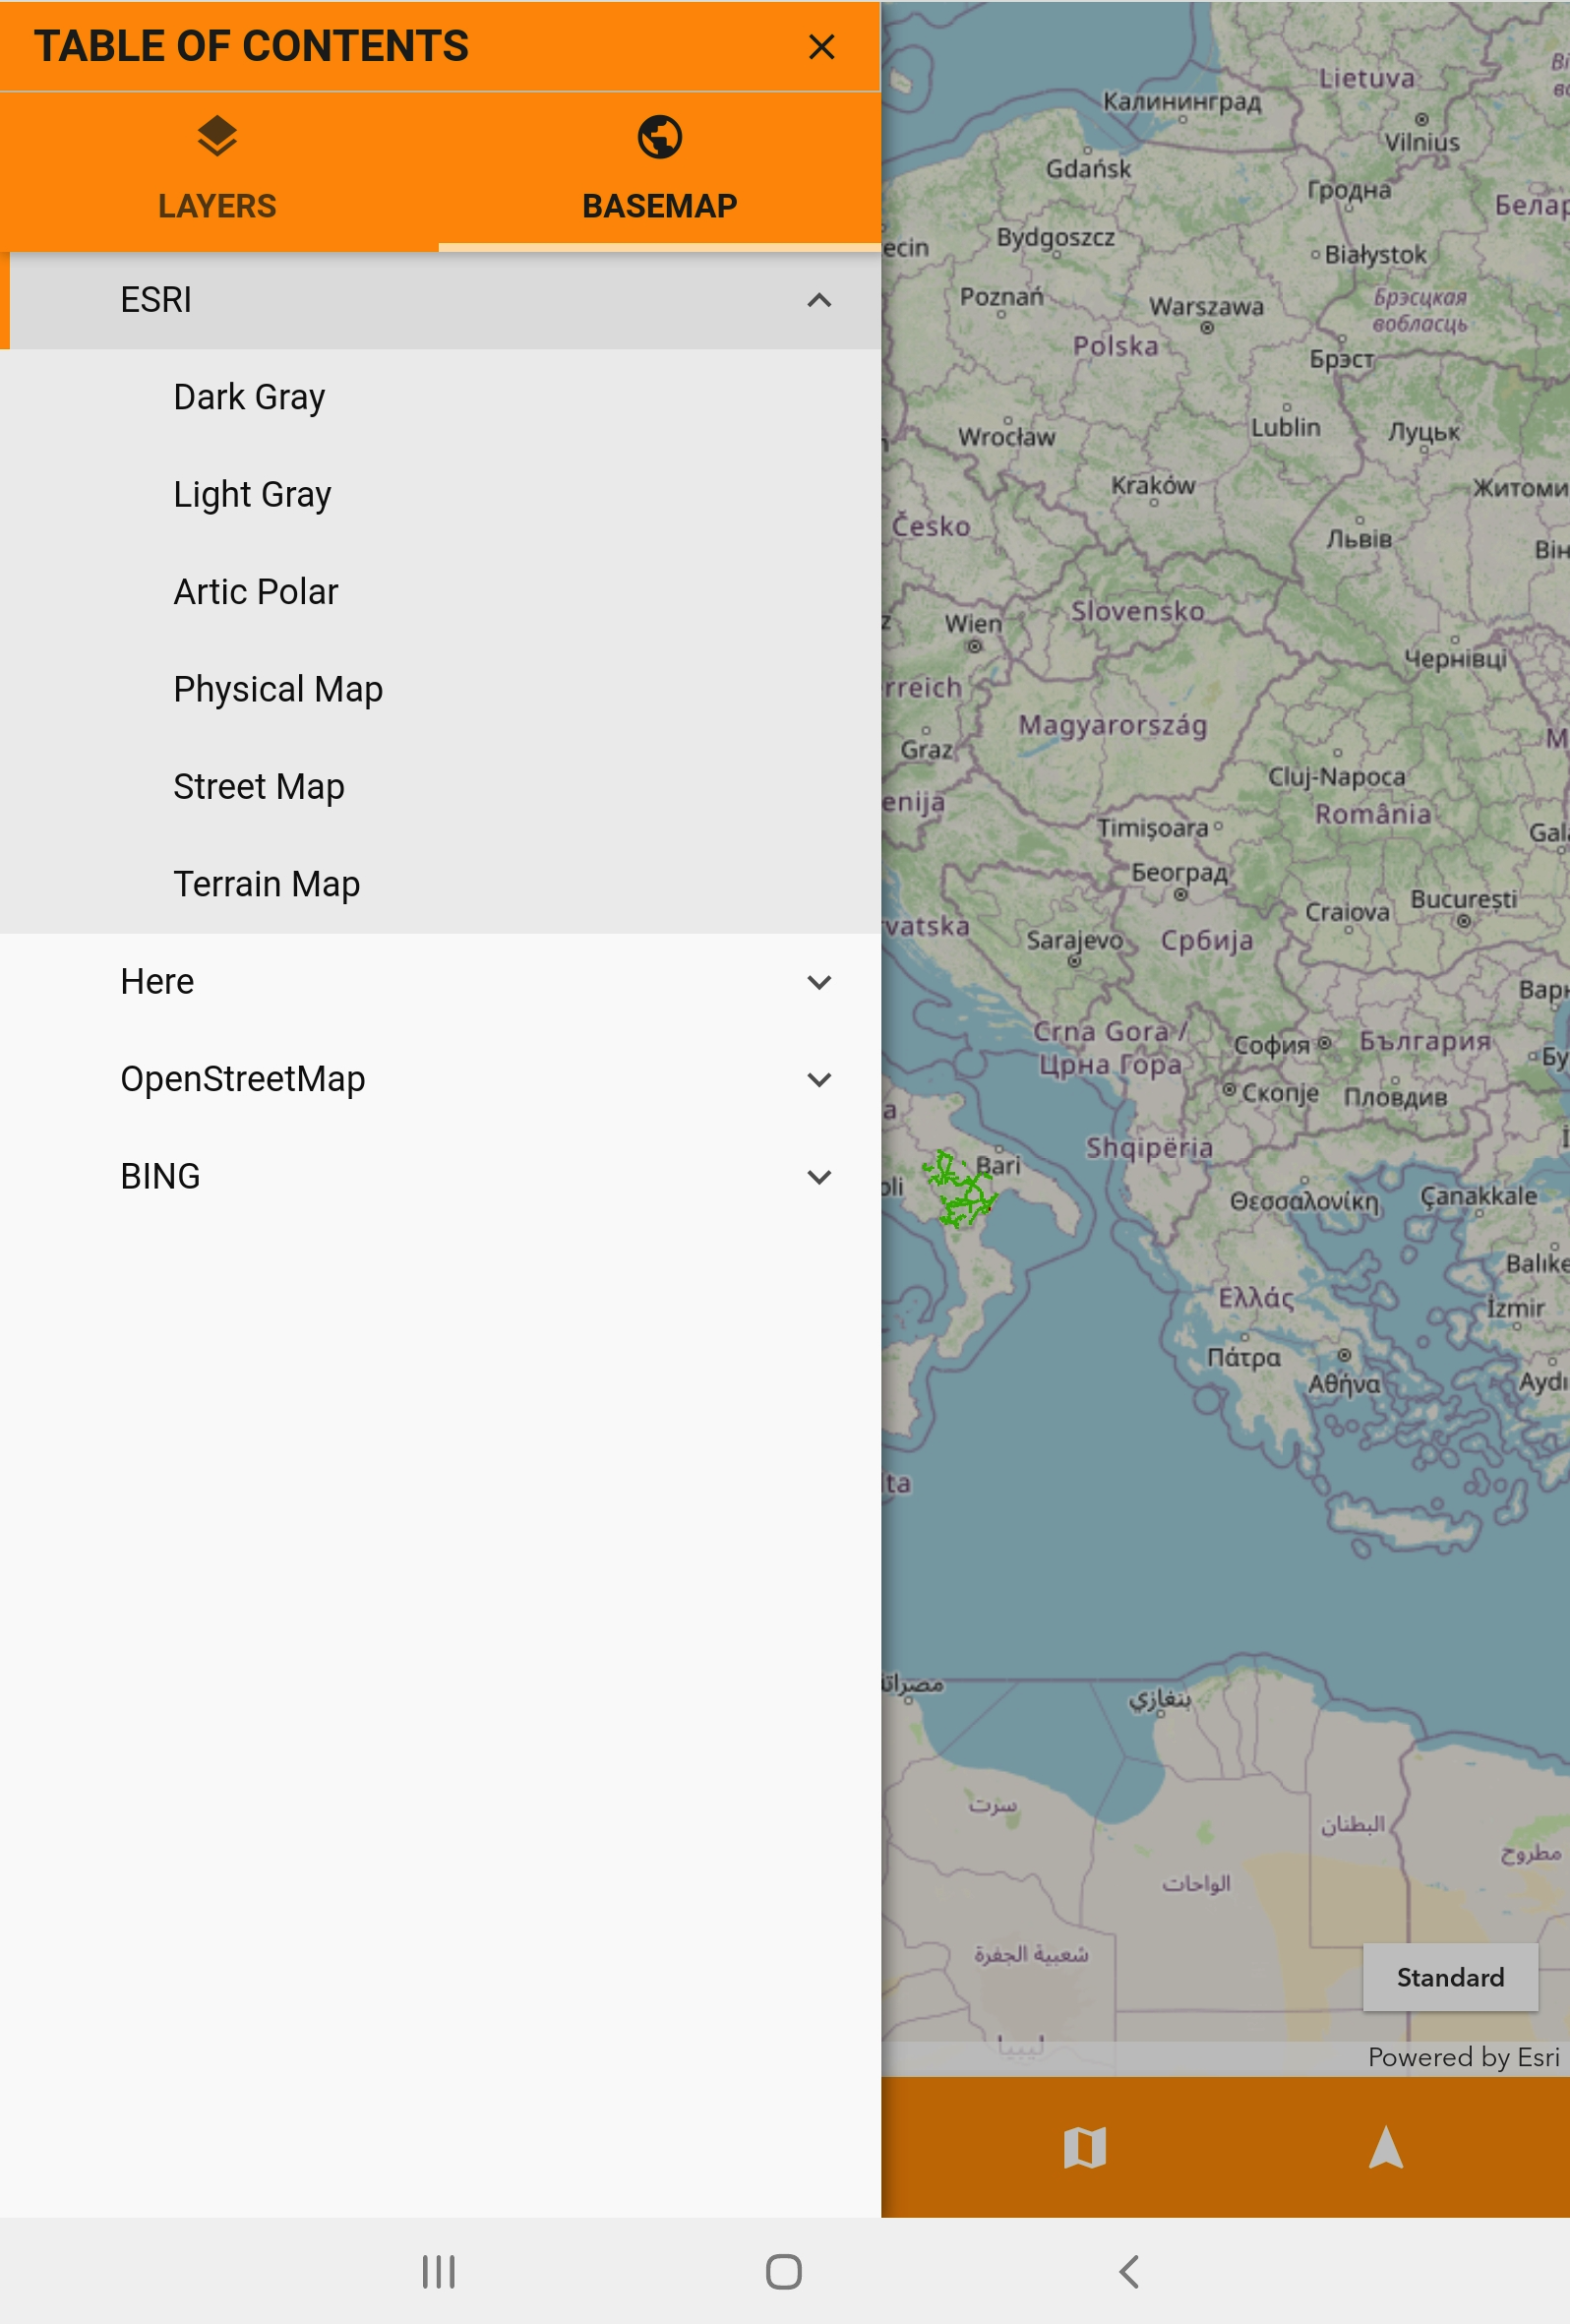1570x2324 pixels.
Task: Choose the Light Gray basemap
Action: pyautogui.click(x=440, y=494)
